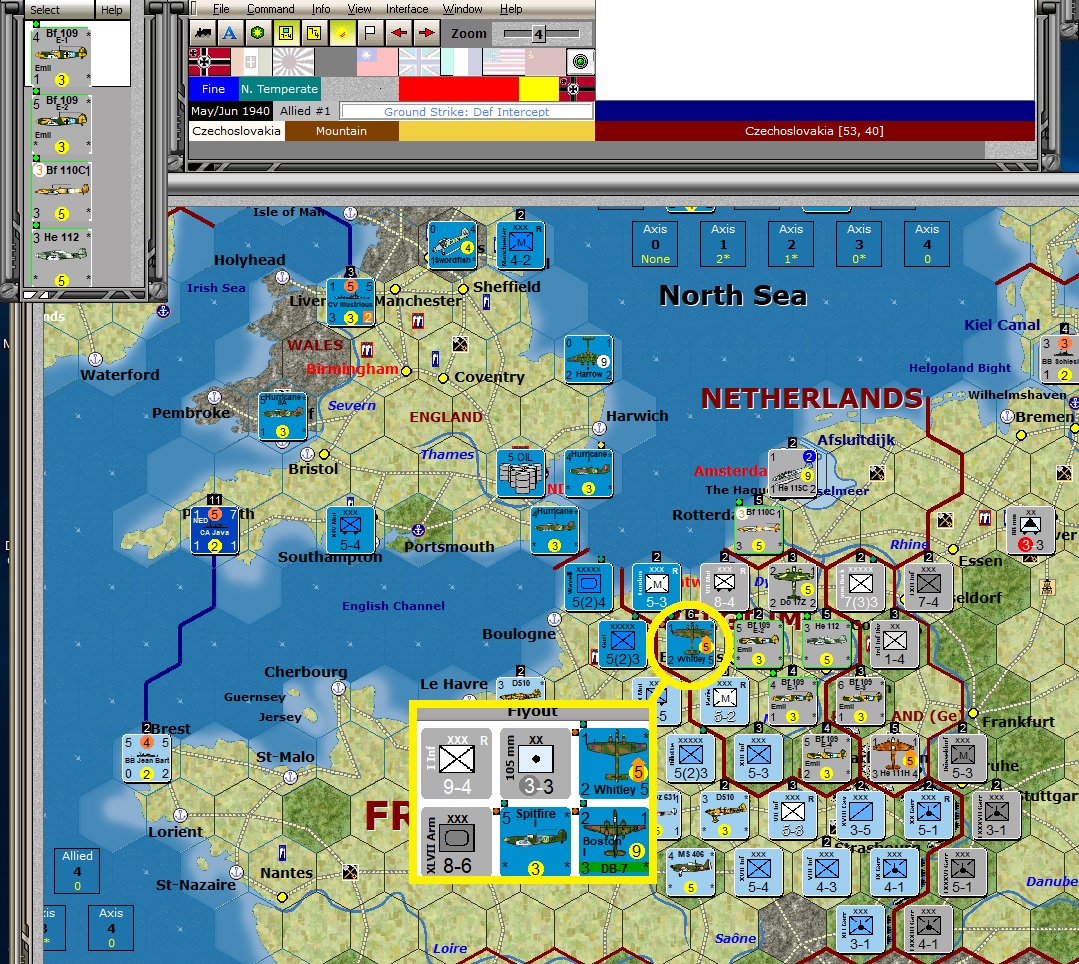Click the white flag toolbar icon
1079x964 pixels.
coord(370,32)
